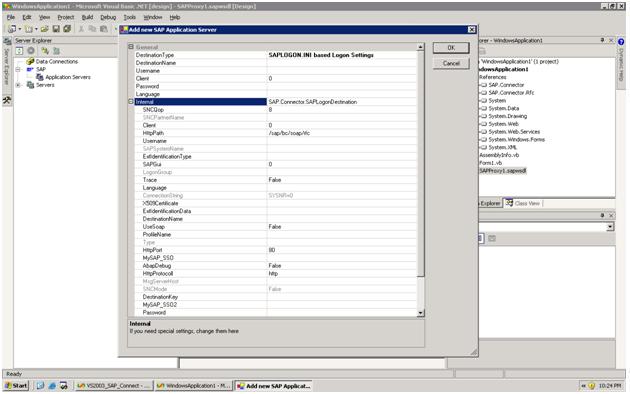Click the Open File folder icon
The image size is (630, 394).
[x=45, y=29]
